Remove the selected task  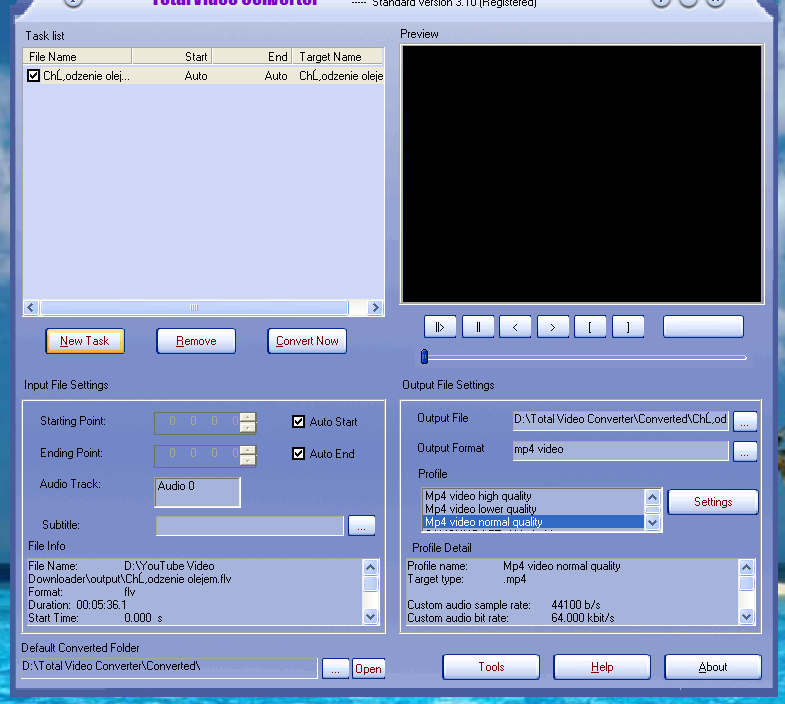196,341
